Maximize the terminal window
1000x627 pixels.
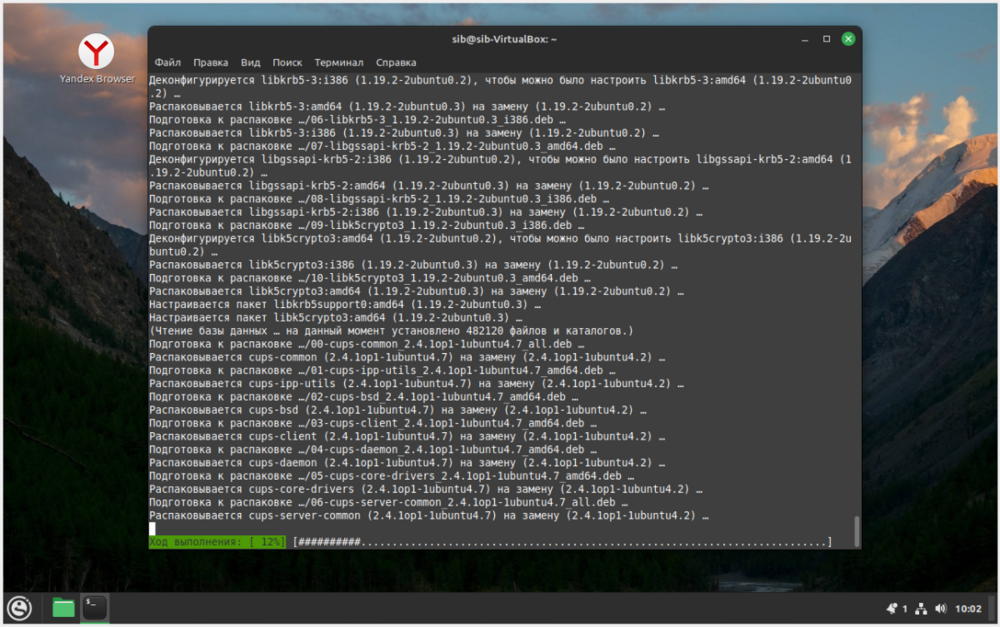(827, 39)
